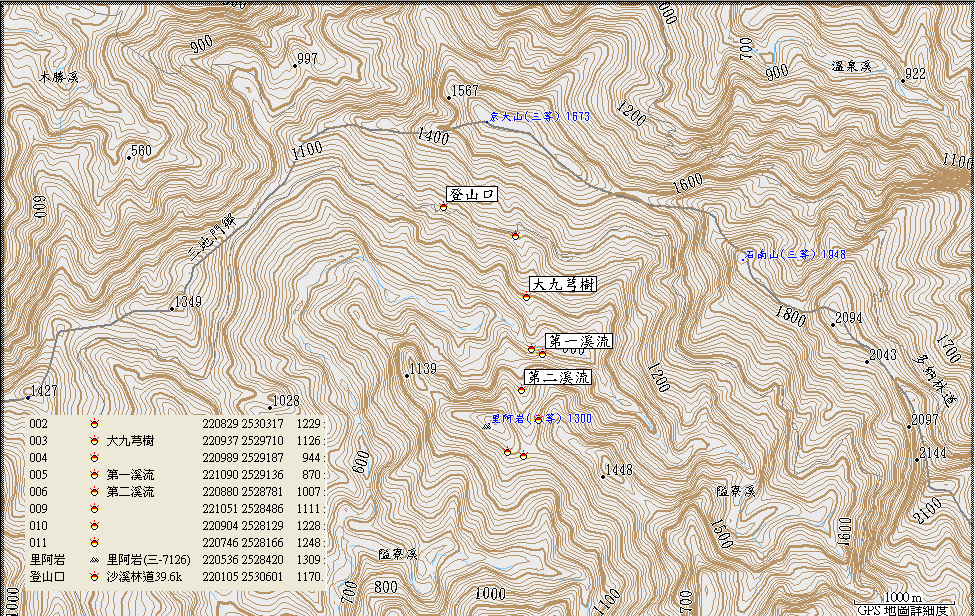Click the 木勝溪 river name

pyautogui.click(x=59, y=78)
